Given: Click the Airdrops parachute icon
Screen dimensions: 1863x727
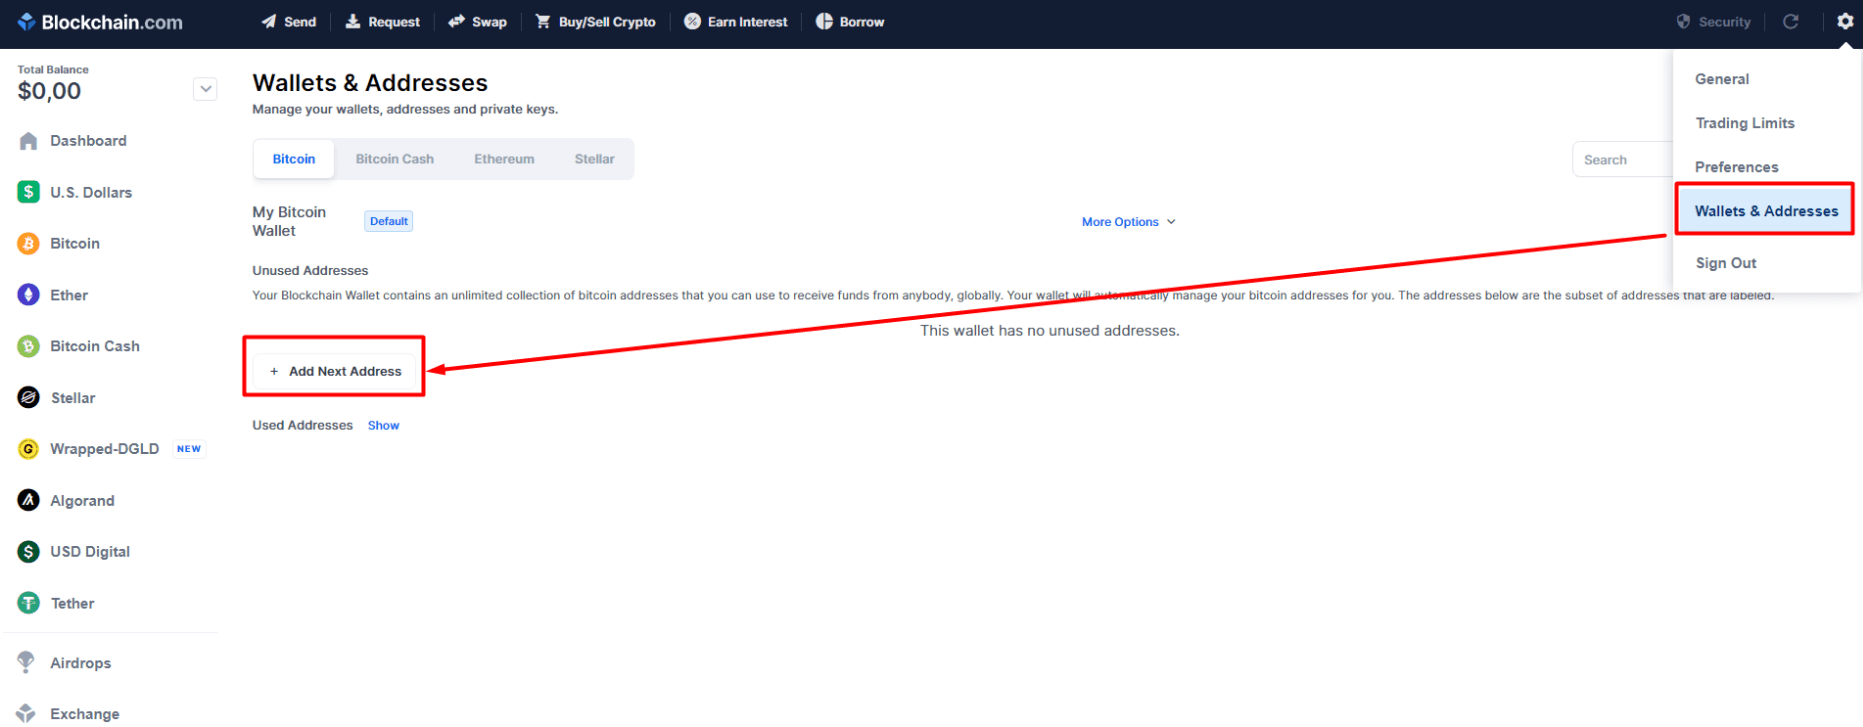Looking at the screenshot, I should [x=26, y=662].
